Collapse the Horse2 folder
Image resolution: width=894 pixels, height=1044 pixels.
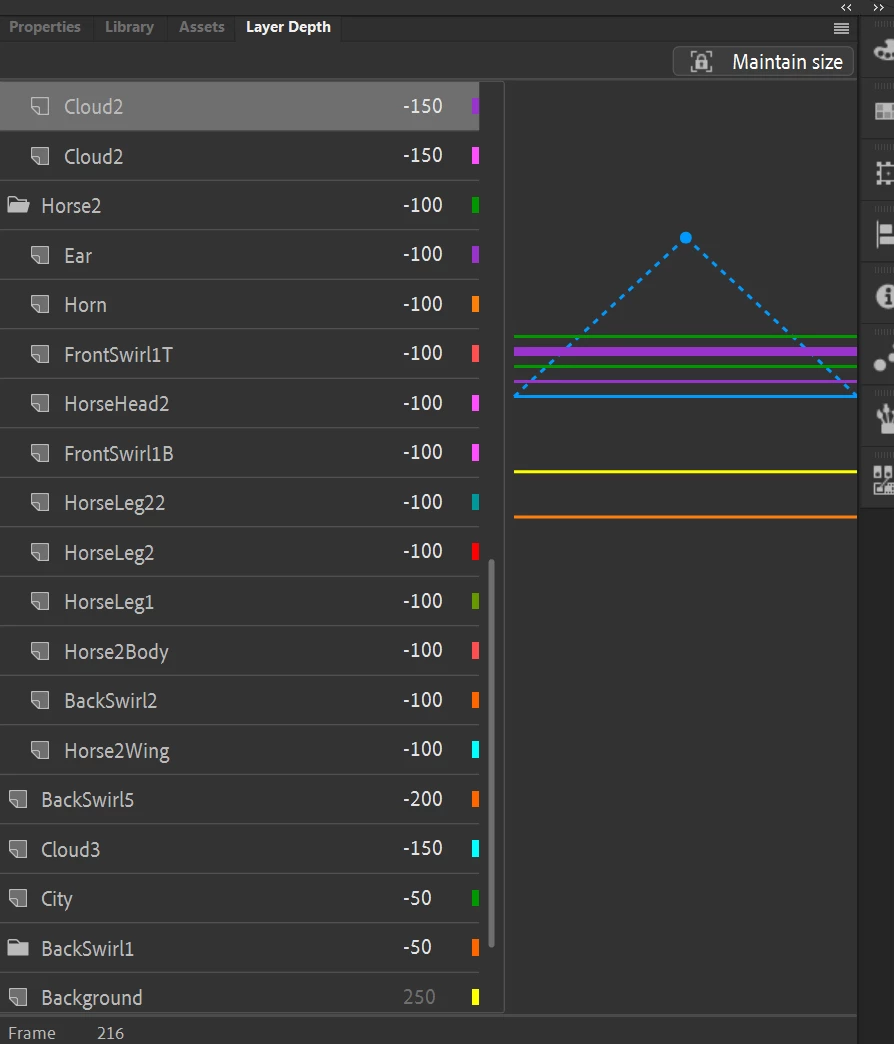(18, 205)
